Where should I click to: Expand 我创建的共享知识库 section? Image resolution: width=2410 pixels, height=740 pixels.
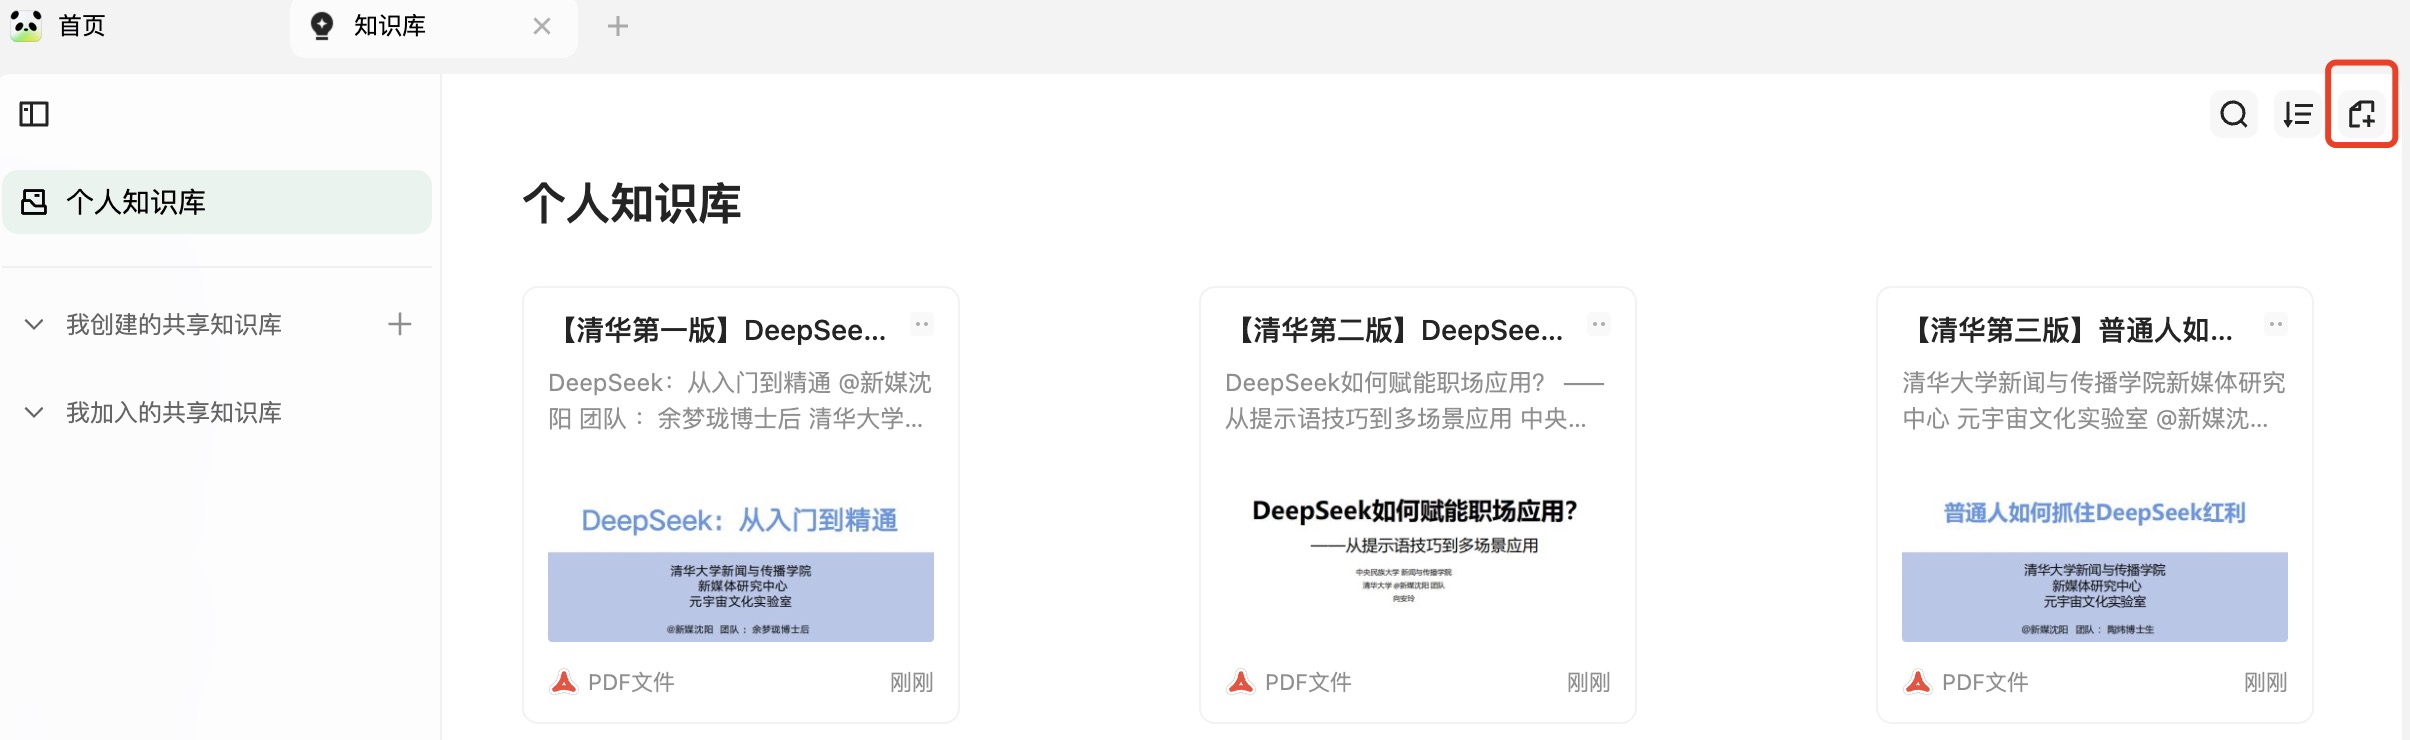pos(34,325)
